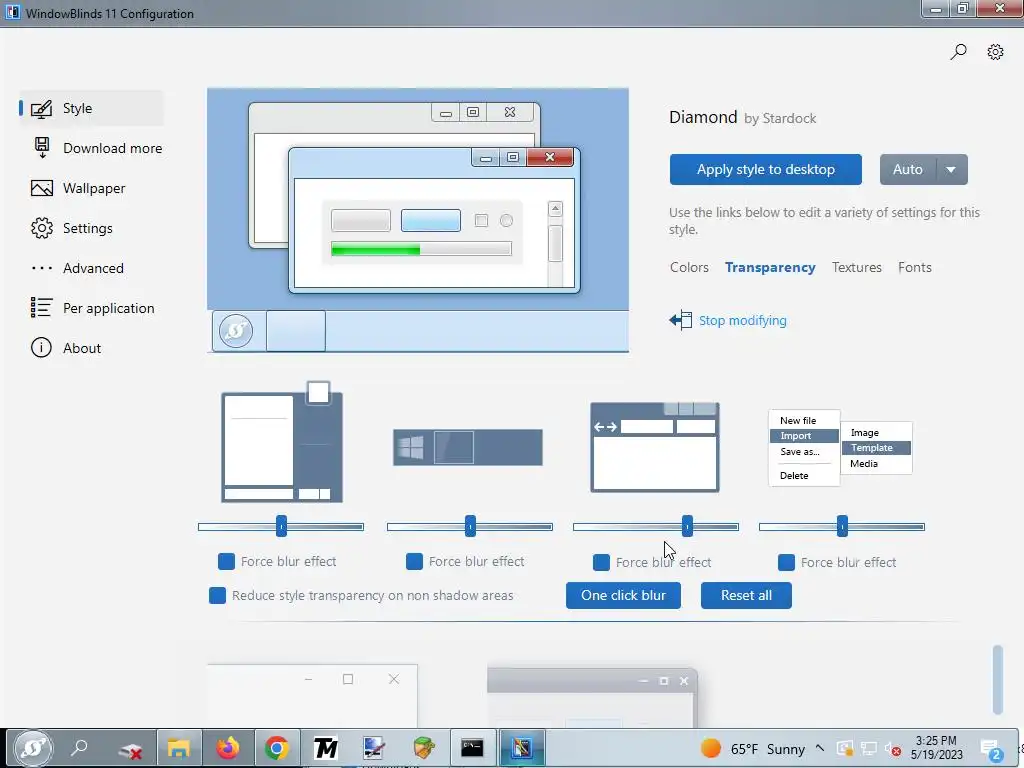The height and width of the screenshot is (768, 1024).
Task: Switch to the Transparency tab
Action: tap(770, 267)
